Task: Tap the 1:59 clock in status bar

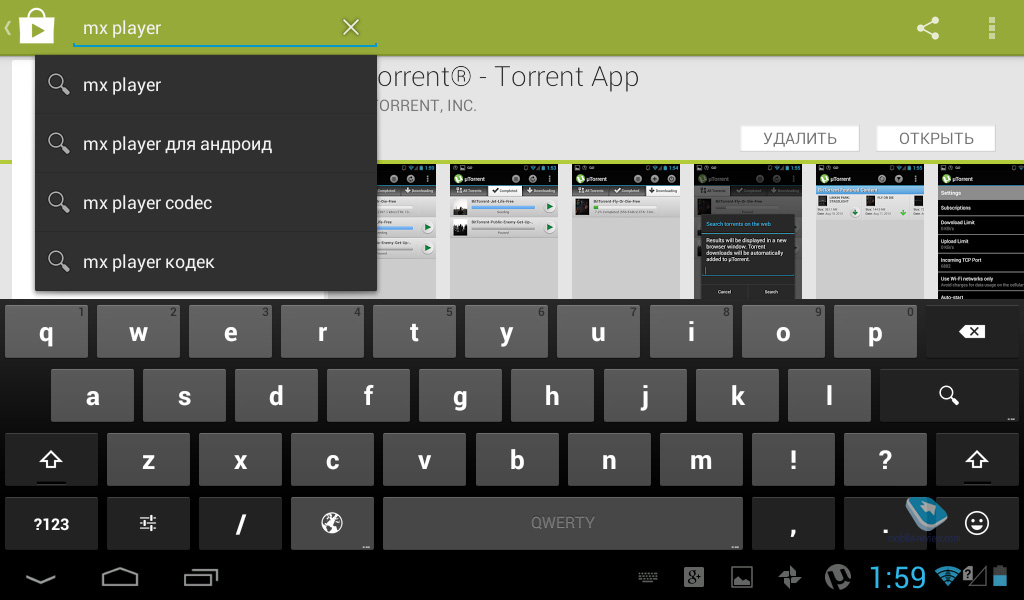Action: 897,578
